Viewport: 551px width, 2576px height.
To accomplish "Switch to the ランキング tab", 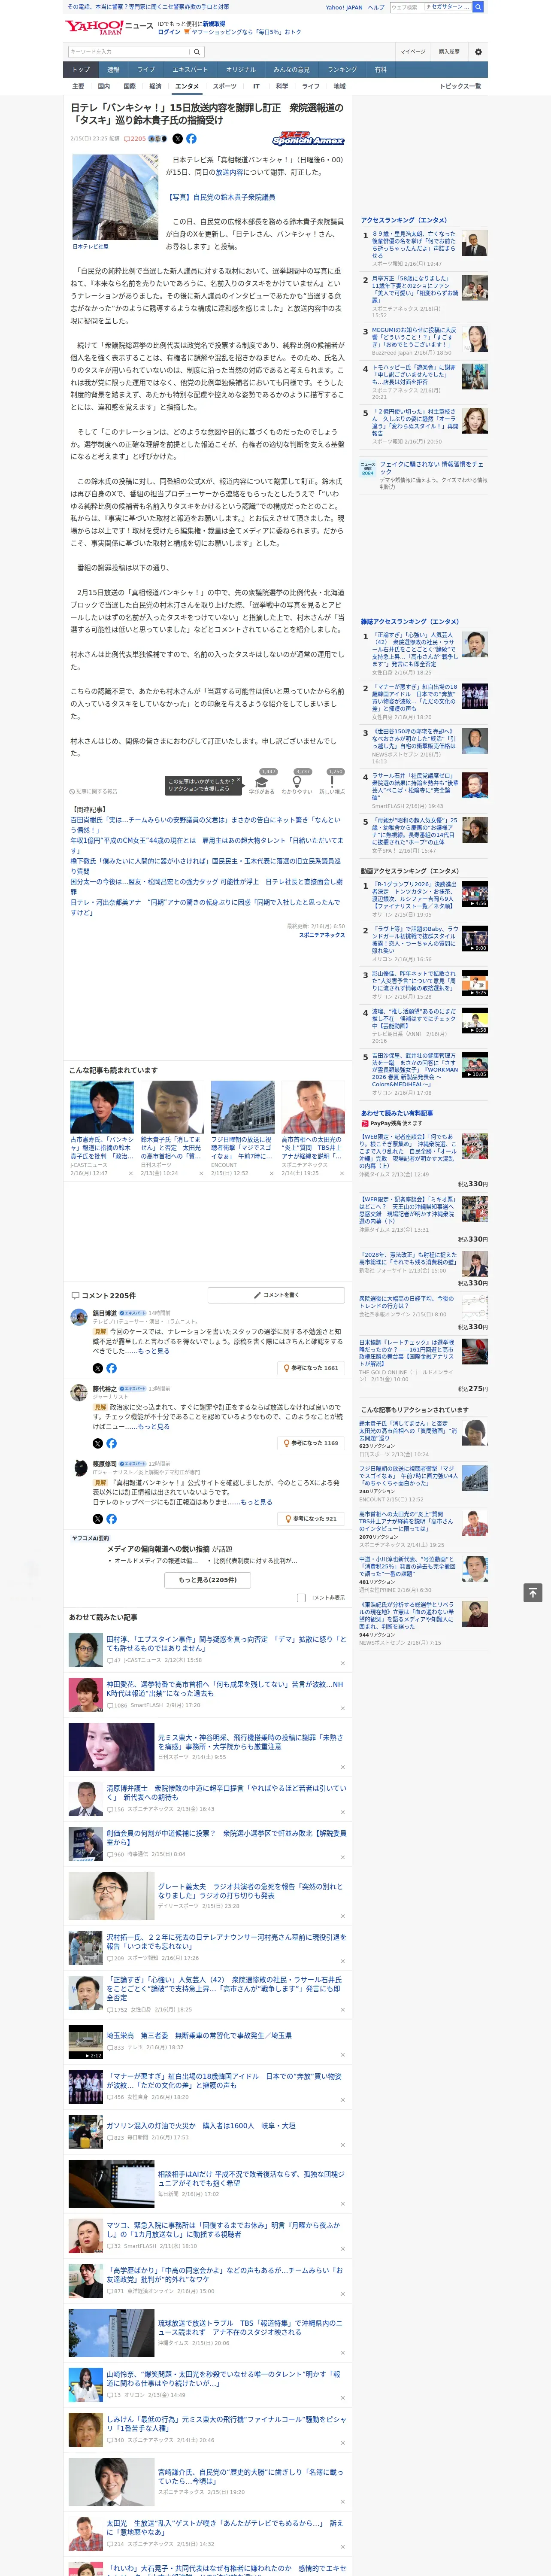I will [x=342, y=70].
